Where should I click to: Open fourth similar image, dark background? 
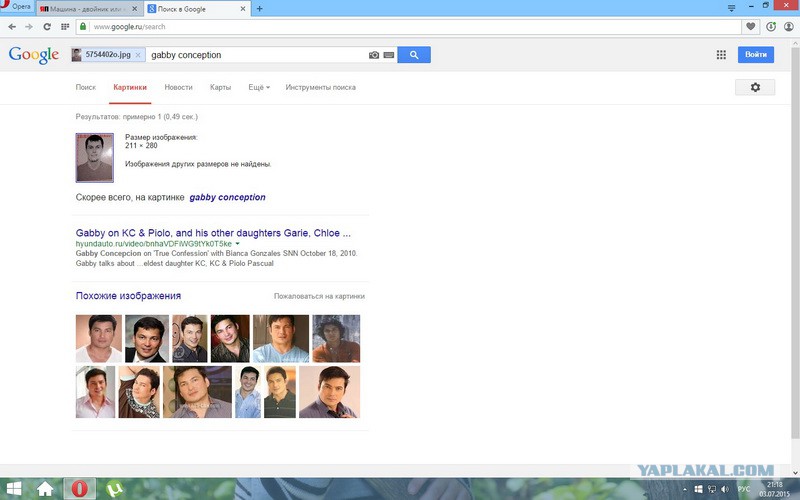pyautogui.click(x=230, y=338)
